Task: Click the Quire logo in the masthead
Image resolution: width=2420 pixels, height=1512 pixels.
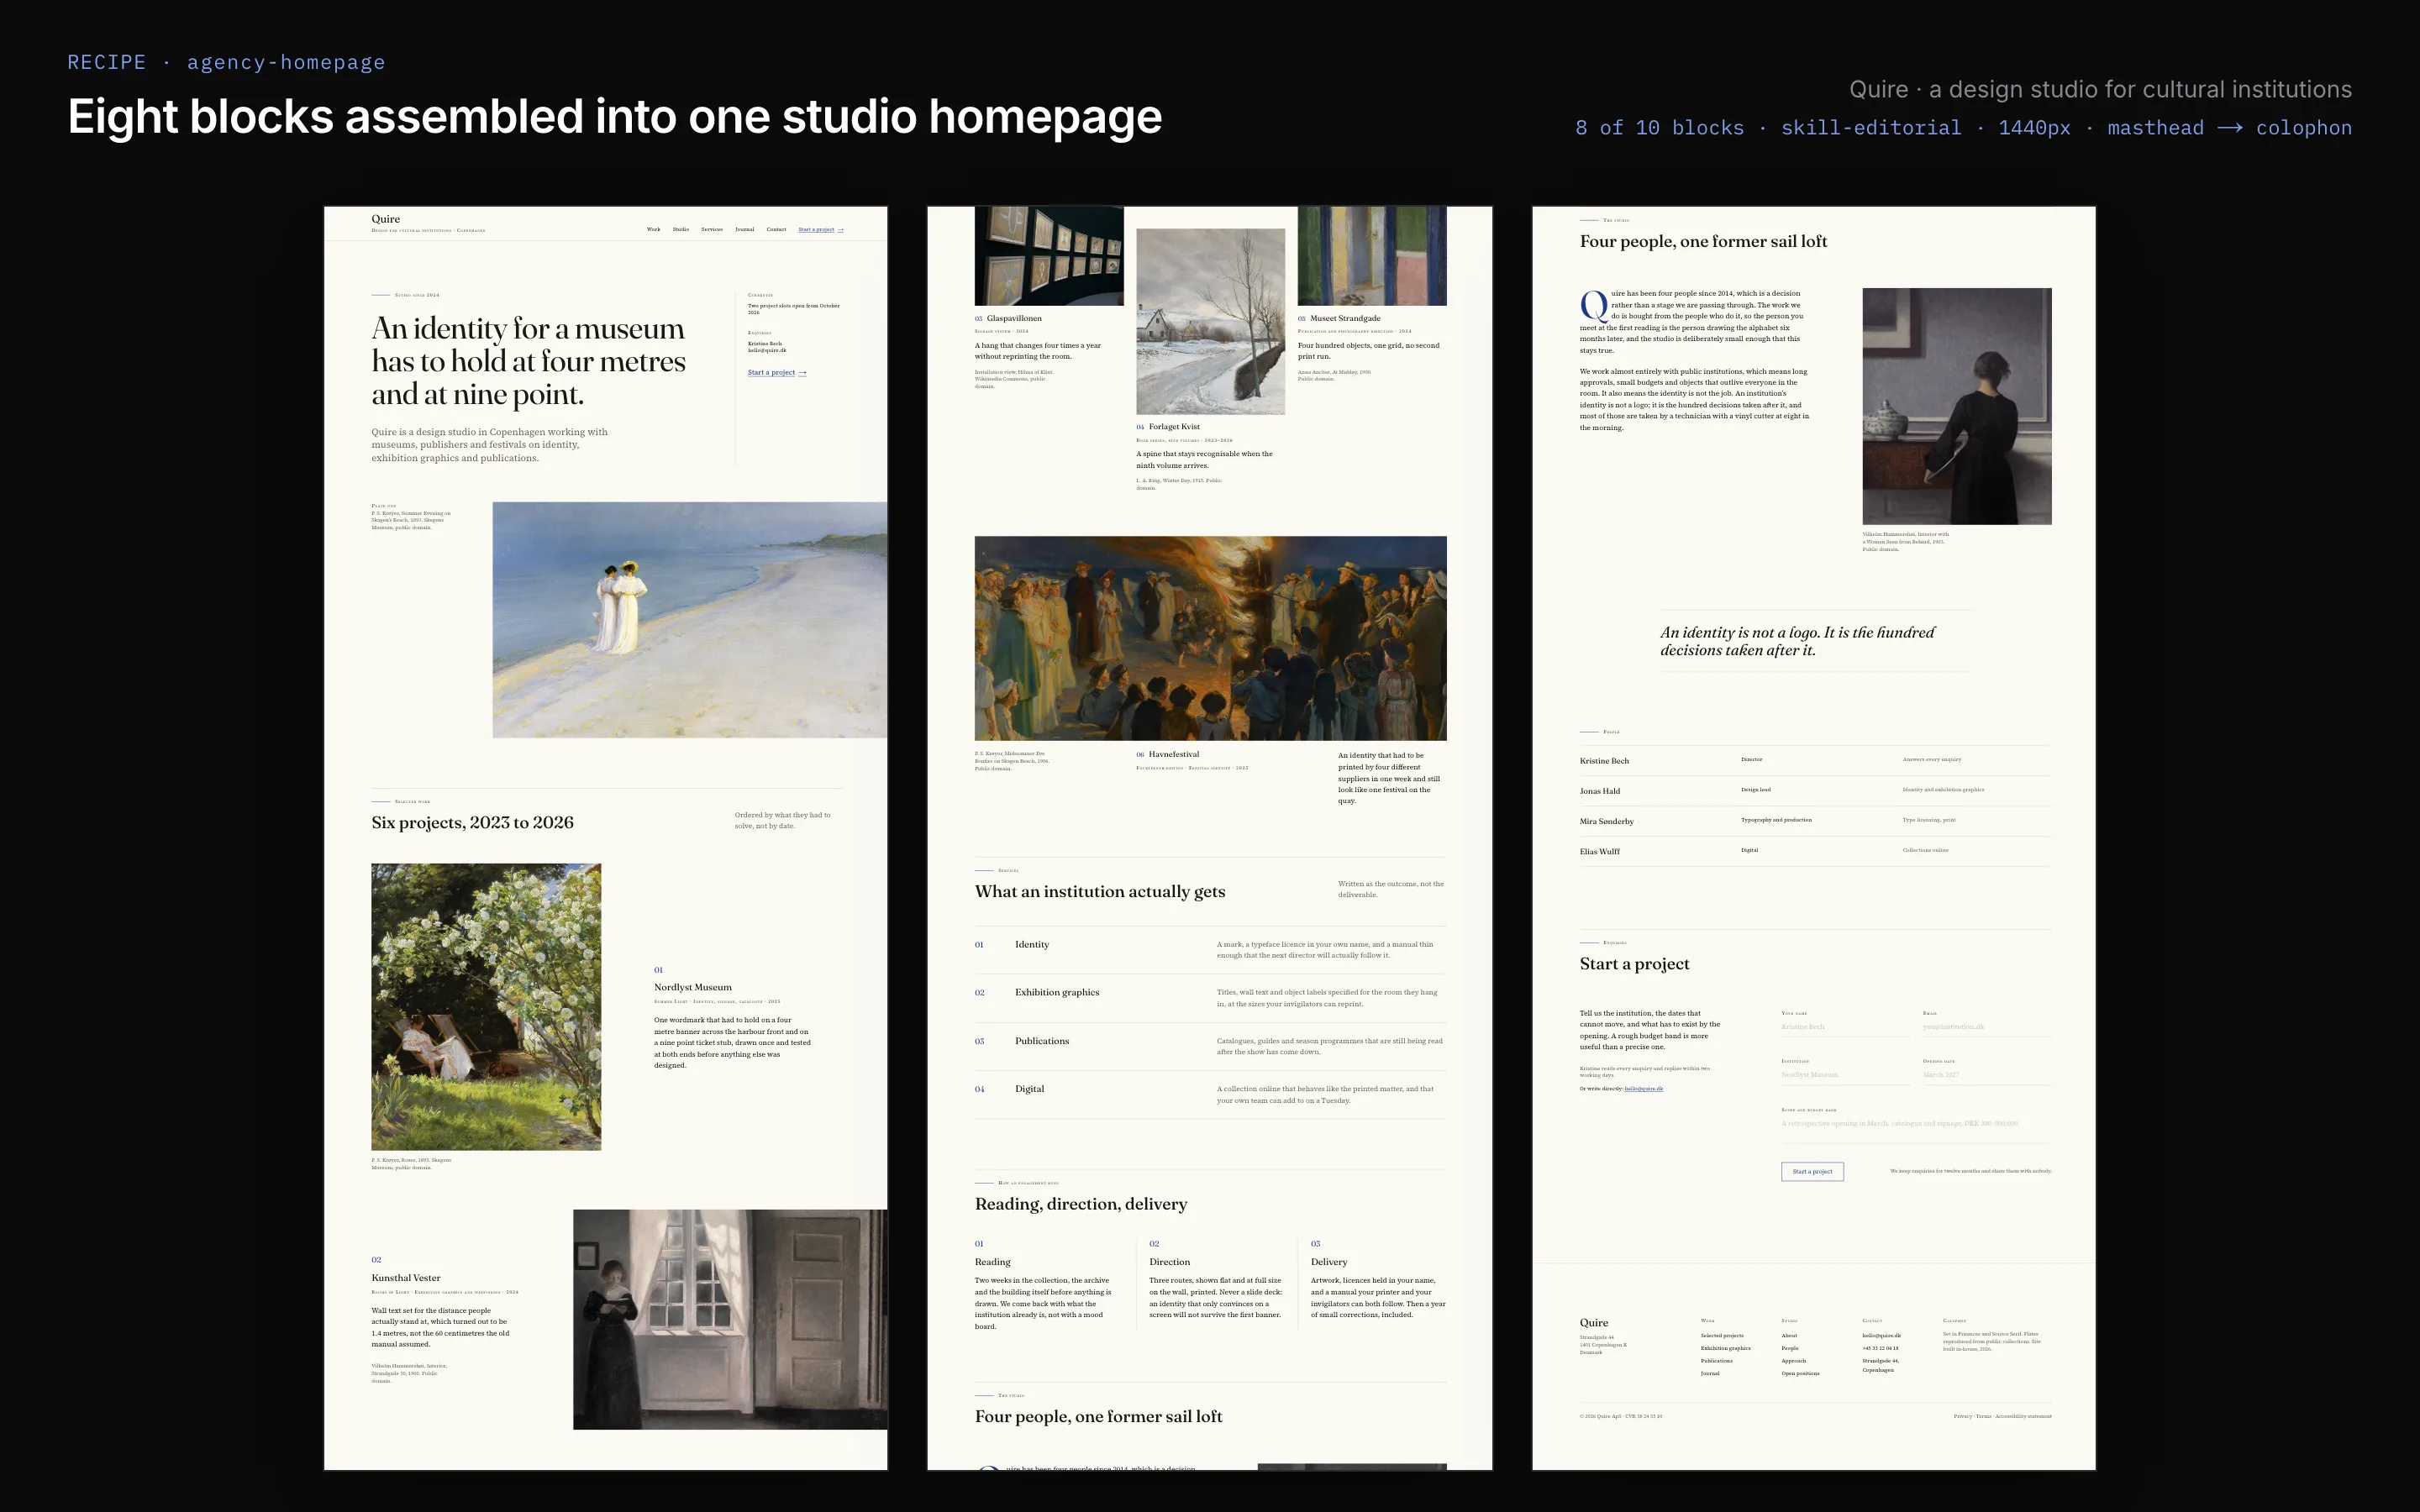Action: (385, 219)
